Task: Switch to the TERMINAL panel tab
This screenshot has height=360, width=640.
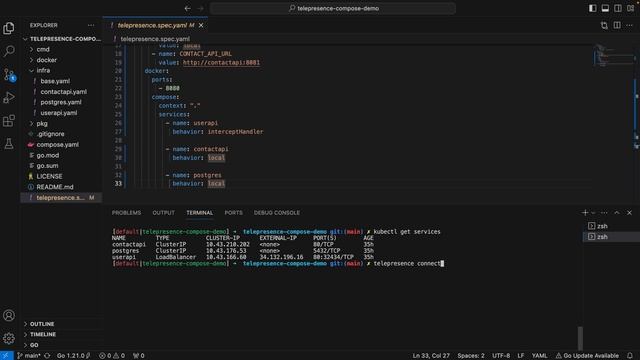Action: pos(200,213)
